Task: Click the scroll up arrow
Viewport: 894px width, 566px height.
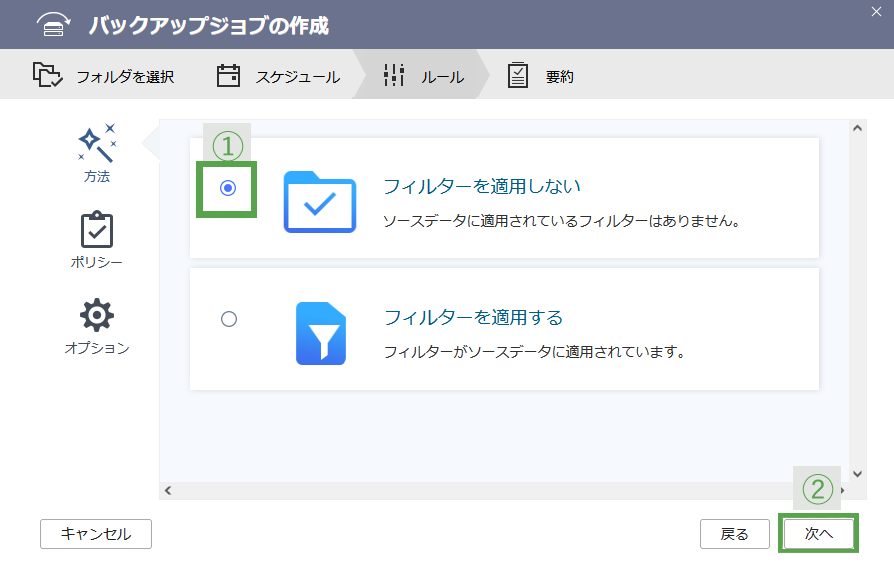Action: 858,128
